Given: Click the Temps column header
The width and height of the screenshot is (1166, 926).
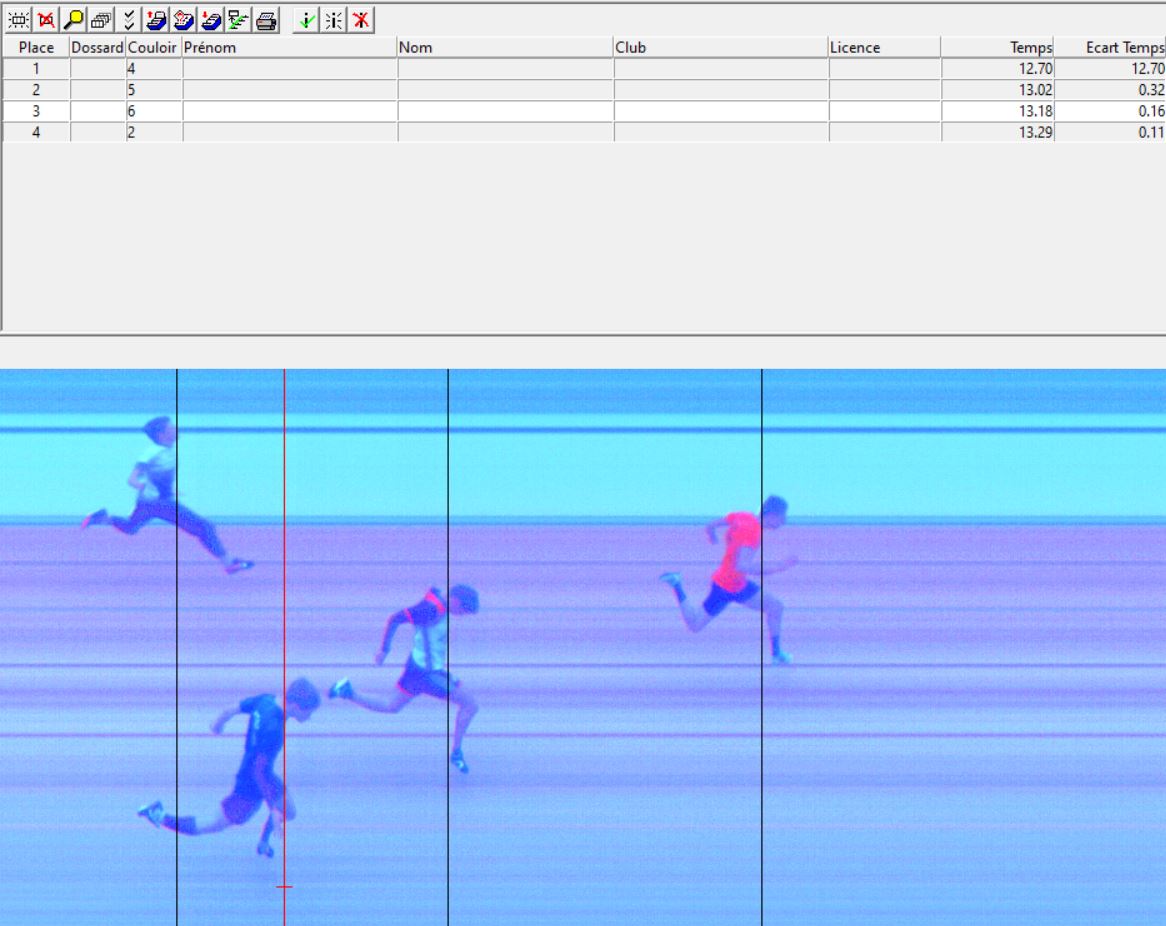Looking at the screenshot, I should pos(997,48).
